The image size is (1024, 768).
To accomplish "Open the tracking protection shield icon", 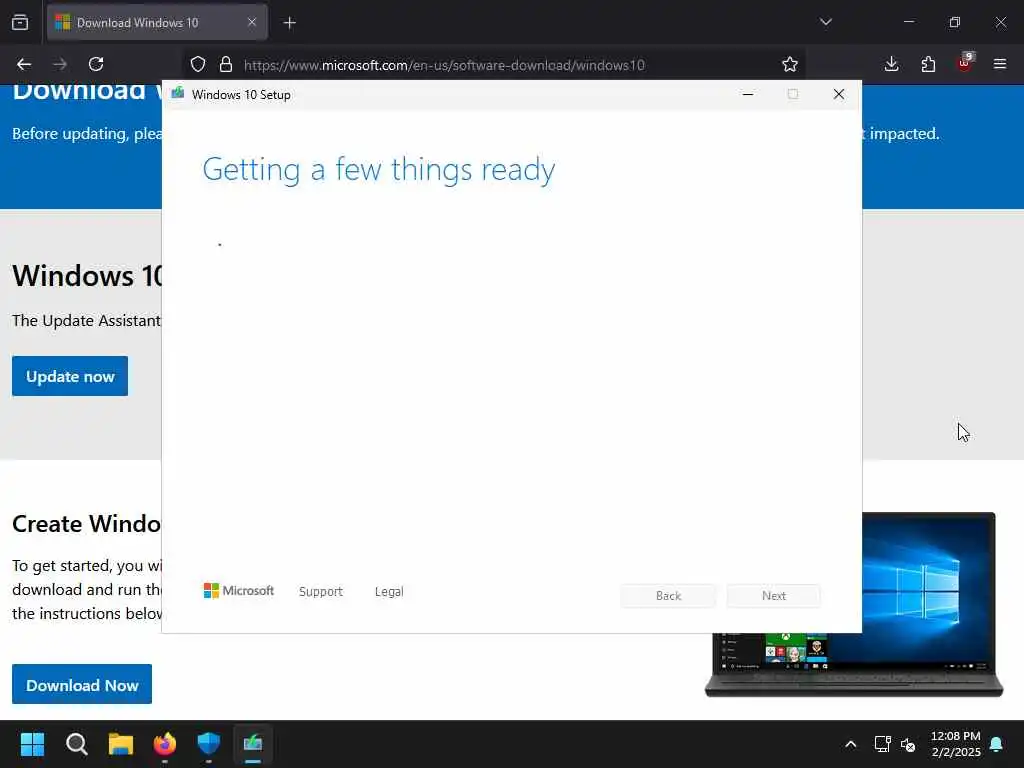I will pyautogui.click(x=198, y=64).
